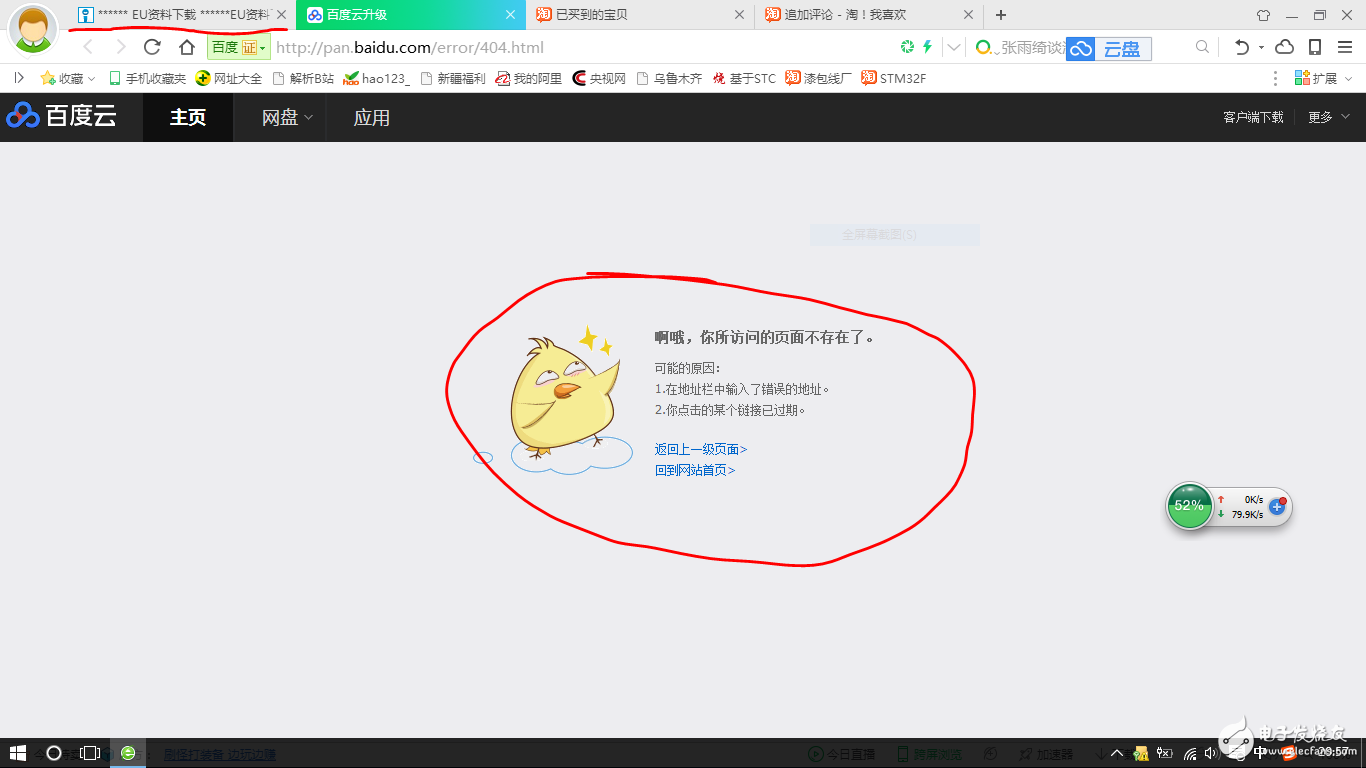Click the undo closed tab icon
The width and height of the screenshot is (1366, 768).
tap(1241, 47)
